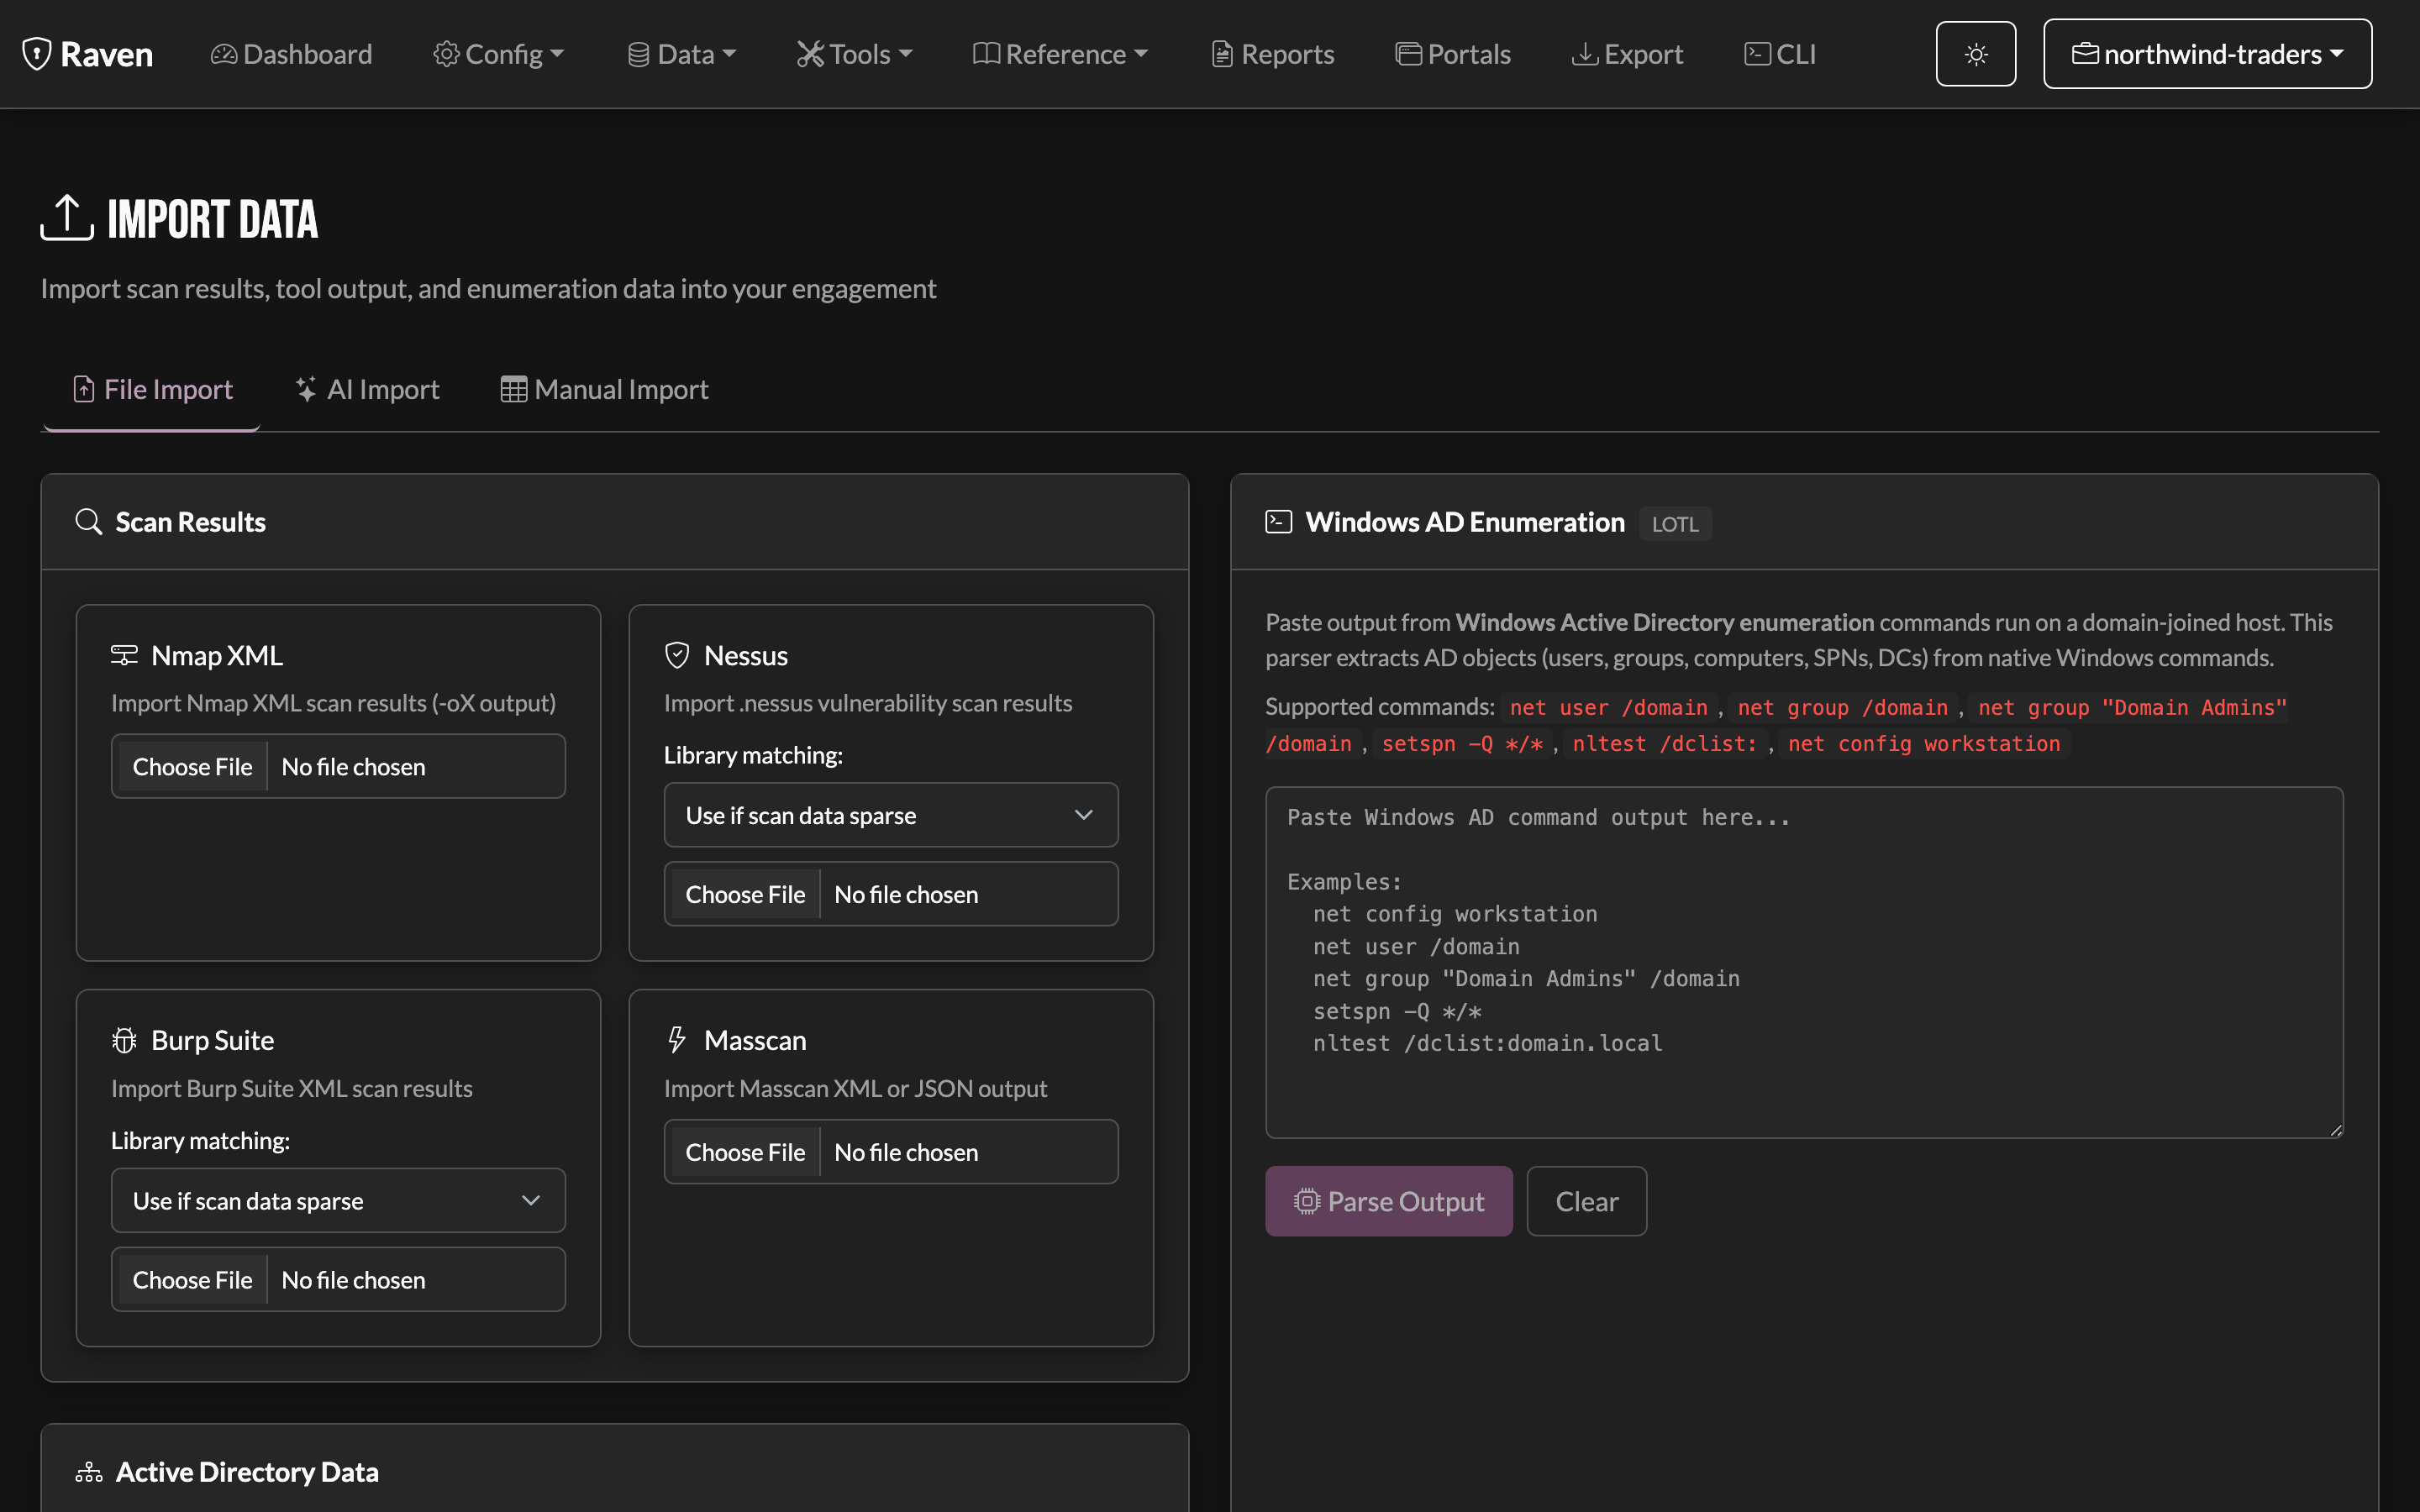The image size is (2420, 1512).
Task: Click Choose File under Nmap XML
Action: point(192,767)
